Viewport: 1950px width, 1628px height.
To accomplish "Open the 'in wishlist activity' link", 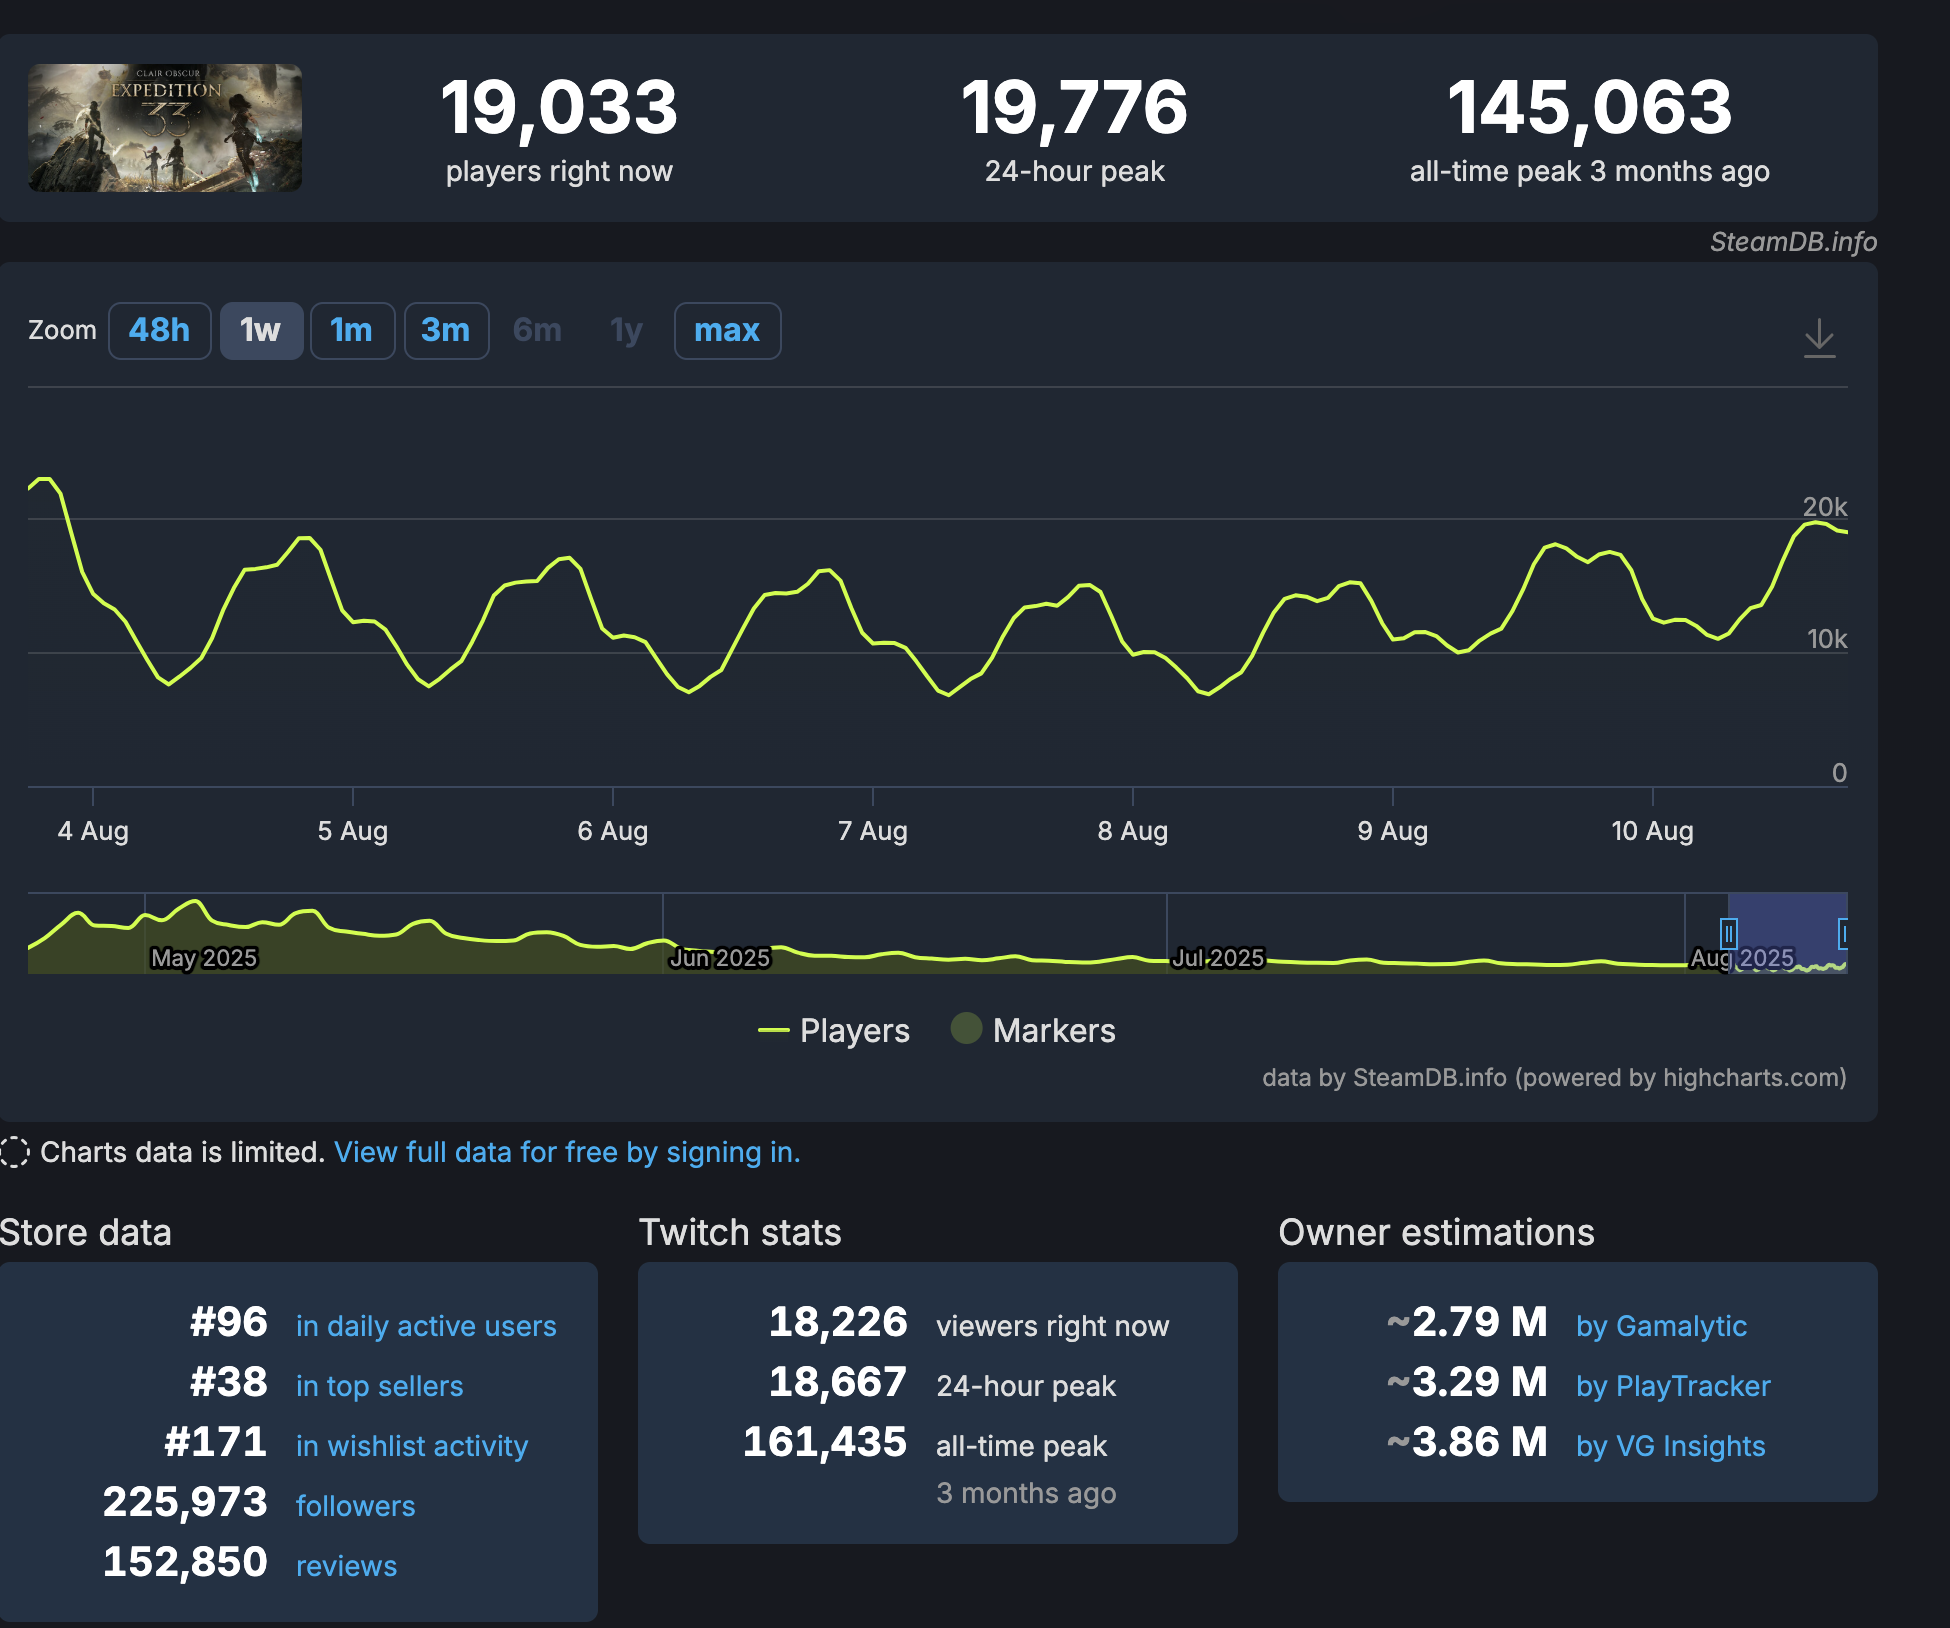I will 412,1446.
